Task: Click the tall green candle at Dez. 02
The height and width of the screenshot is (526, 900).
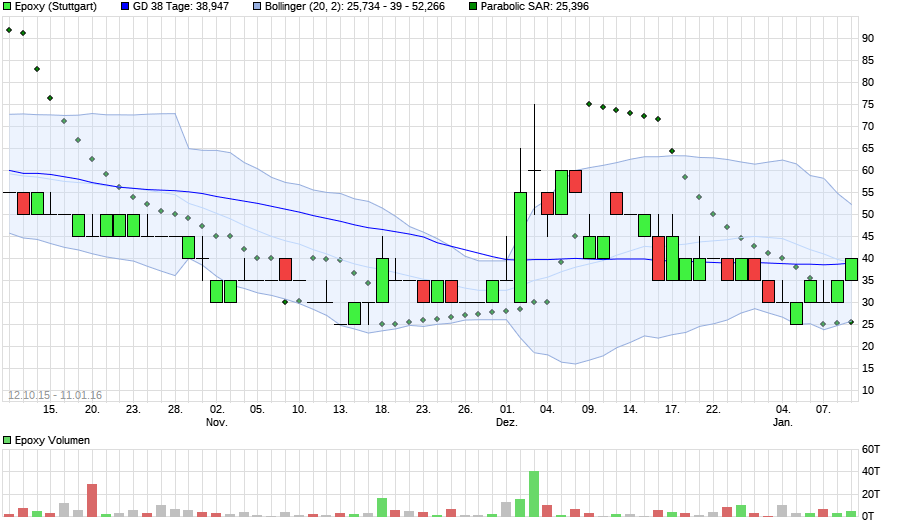Action: (521, 247)
